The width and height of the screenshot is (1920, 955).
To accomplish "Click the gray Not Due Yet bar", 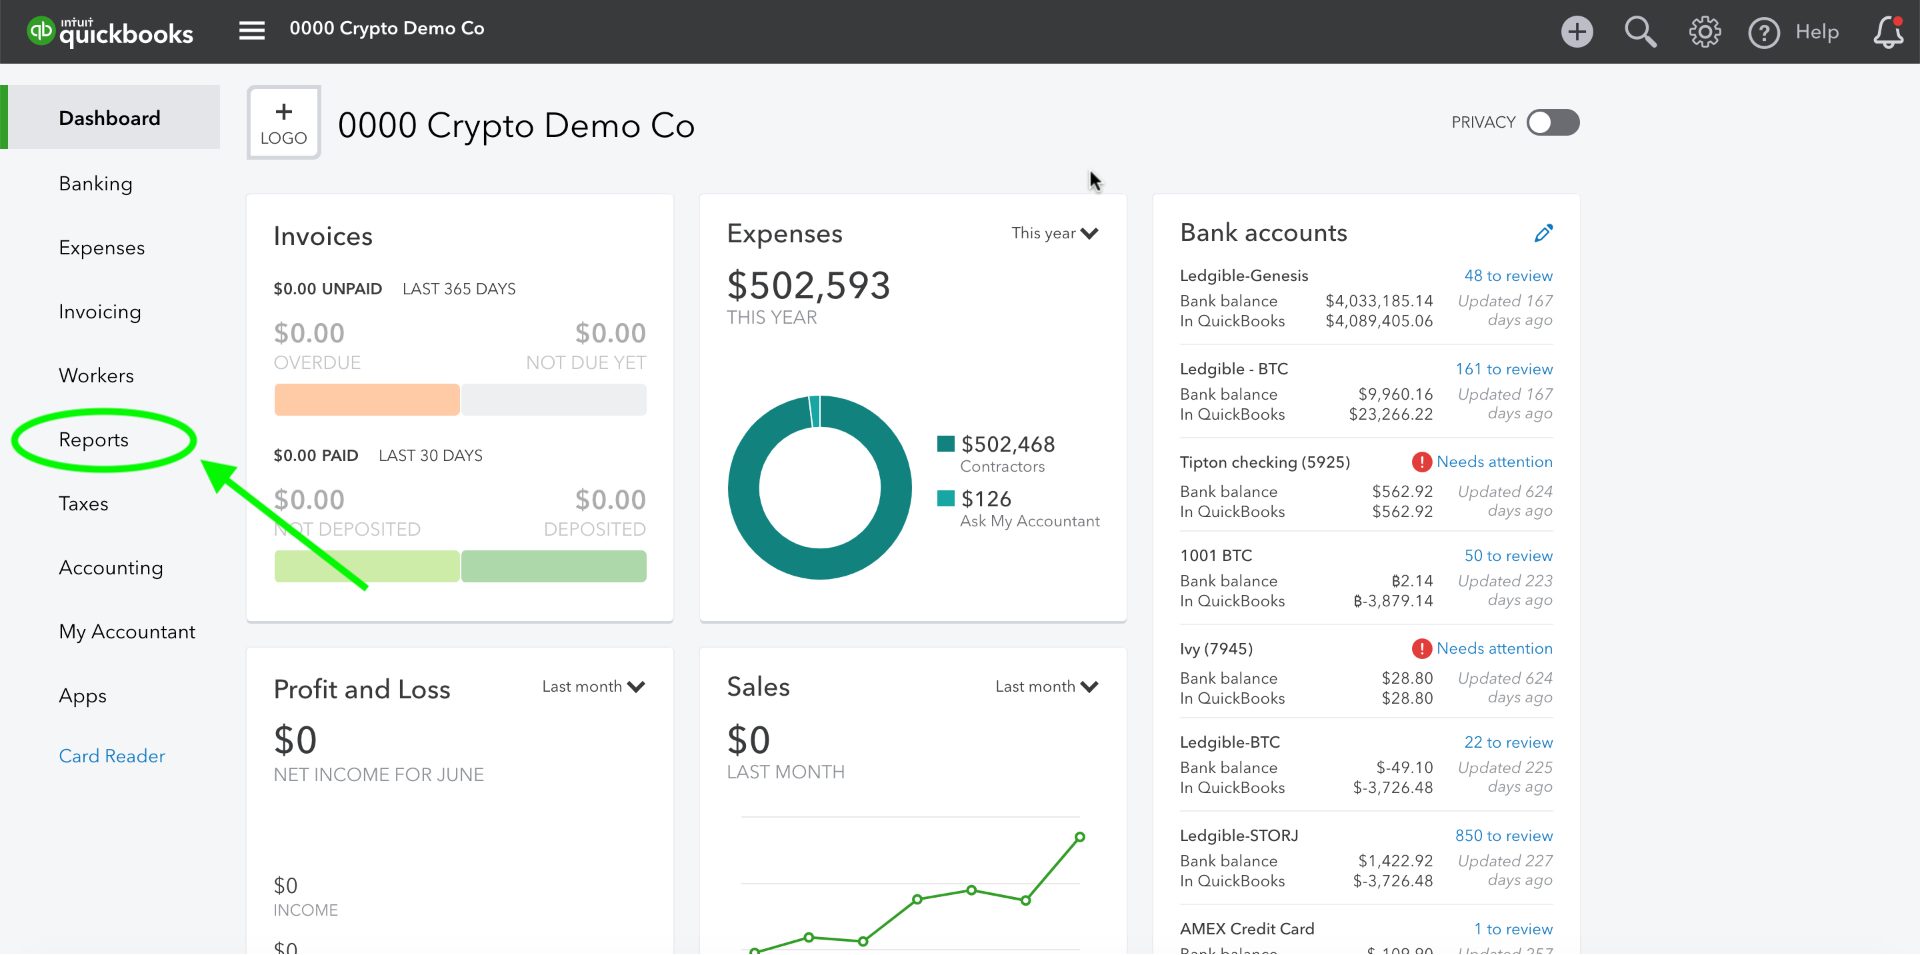I will click(554, 400).
